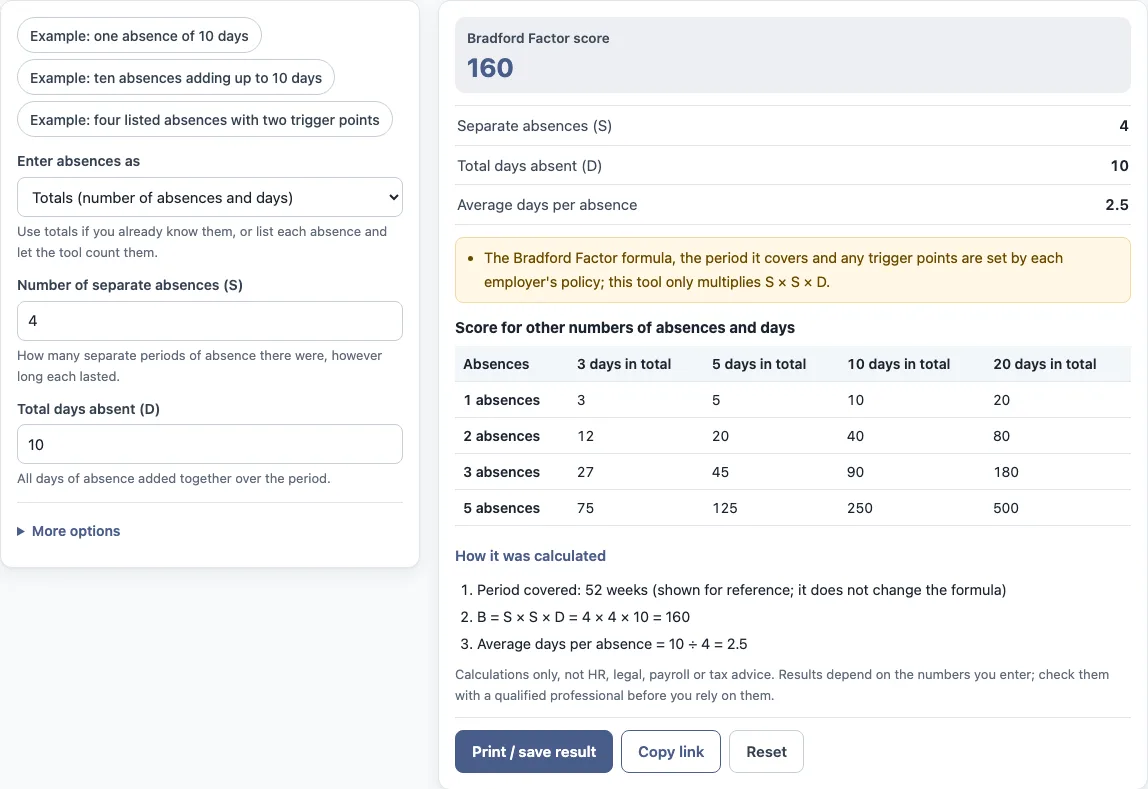
Task: Click the formula line "B = S × S × D"
Action: click(583, 617)
